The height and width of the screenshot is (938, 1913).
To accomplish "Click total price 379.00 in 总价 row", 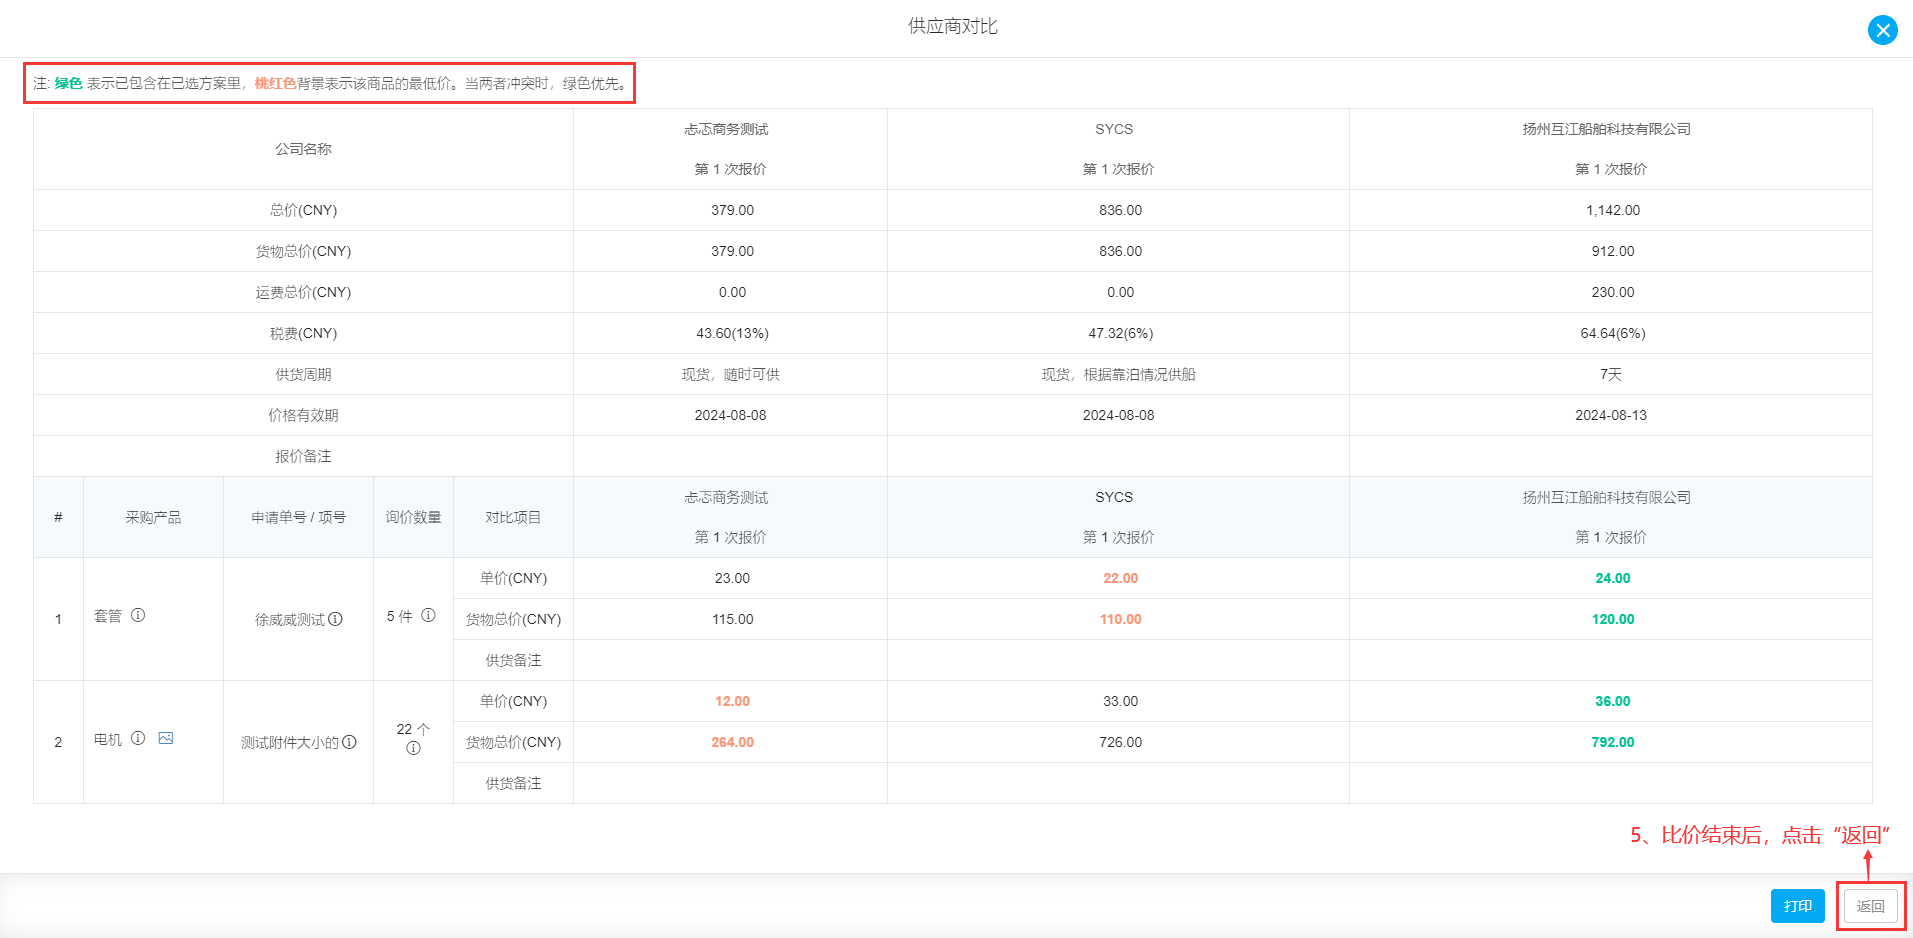I will pos(732,210).
